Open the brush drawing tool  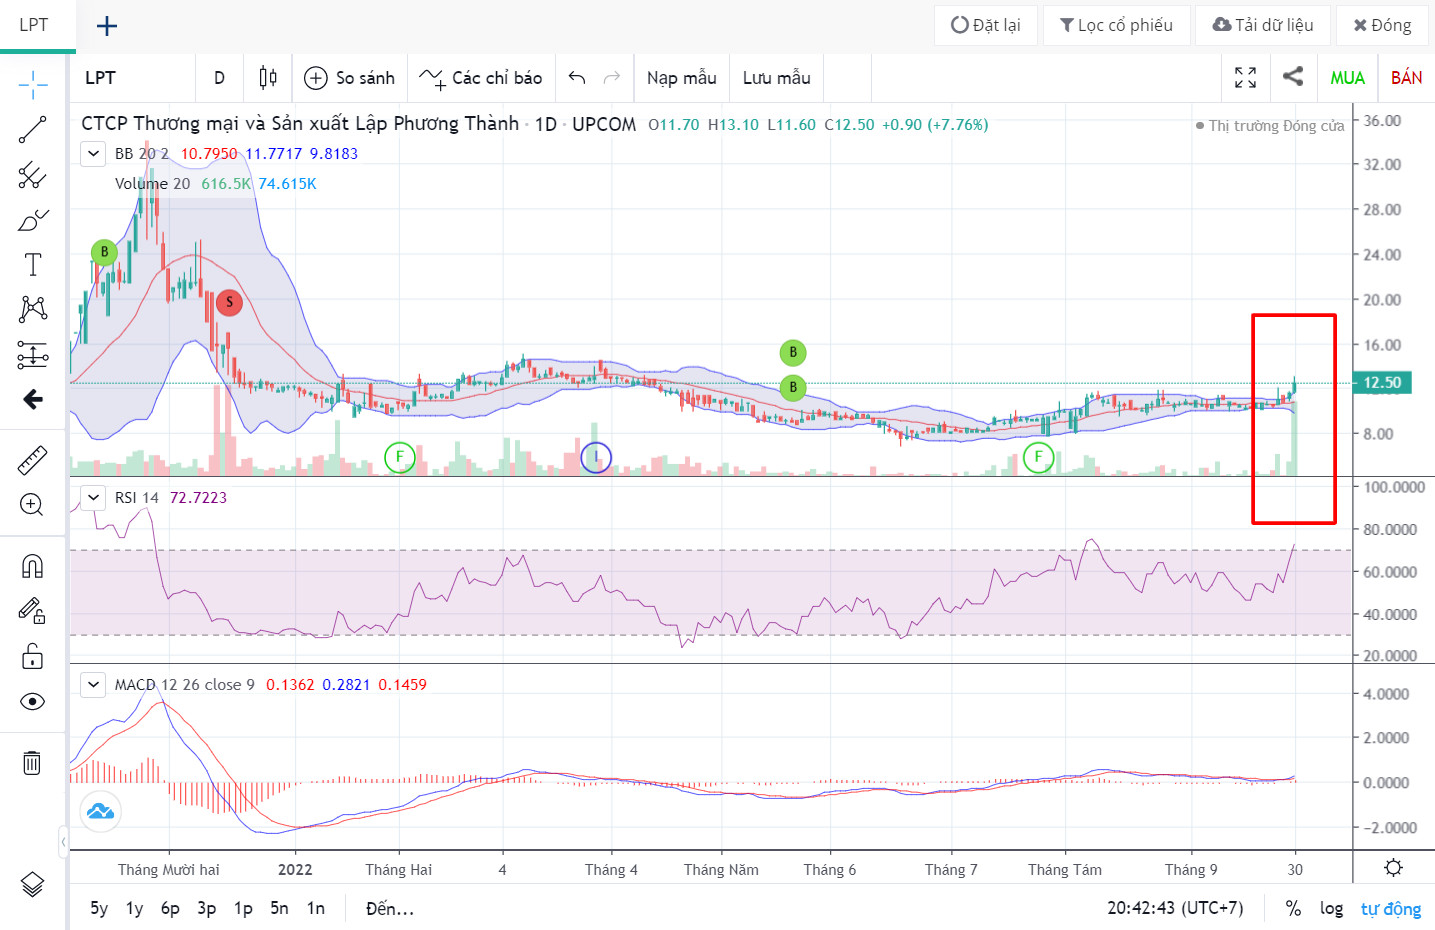point(32,221)
